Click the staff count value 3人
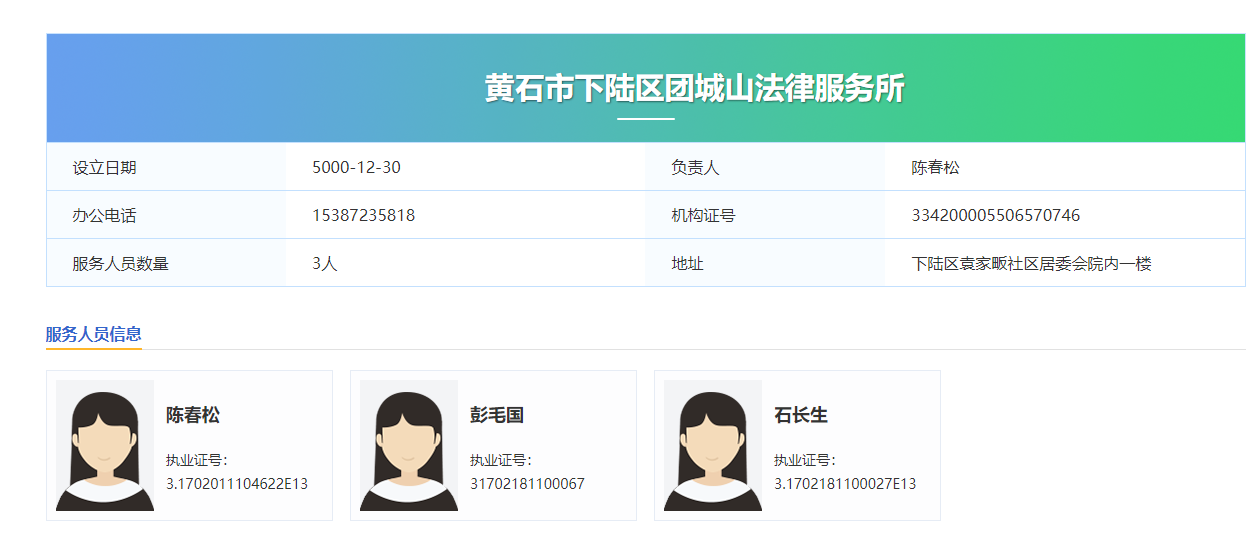The height and width of the screenshot is (534, 1258). coord(325,264)
